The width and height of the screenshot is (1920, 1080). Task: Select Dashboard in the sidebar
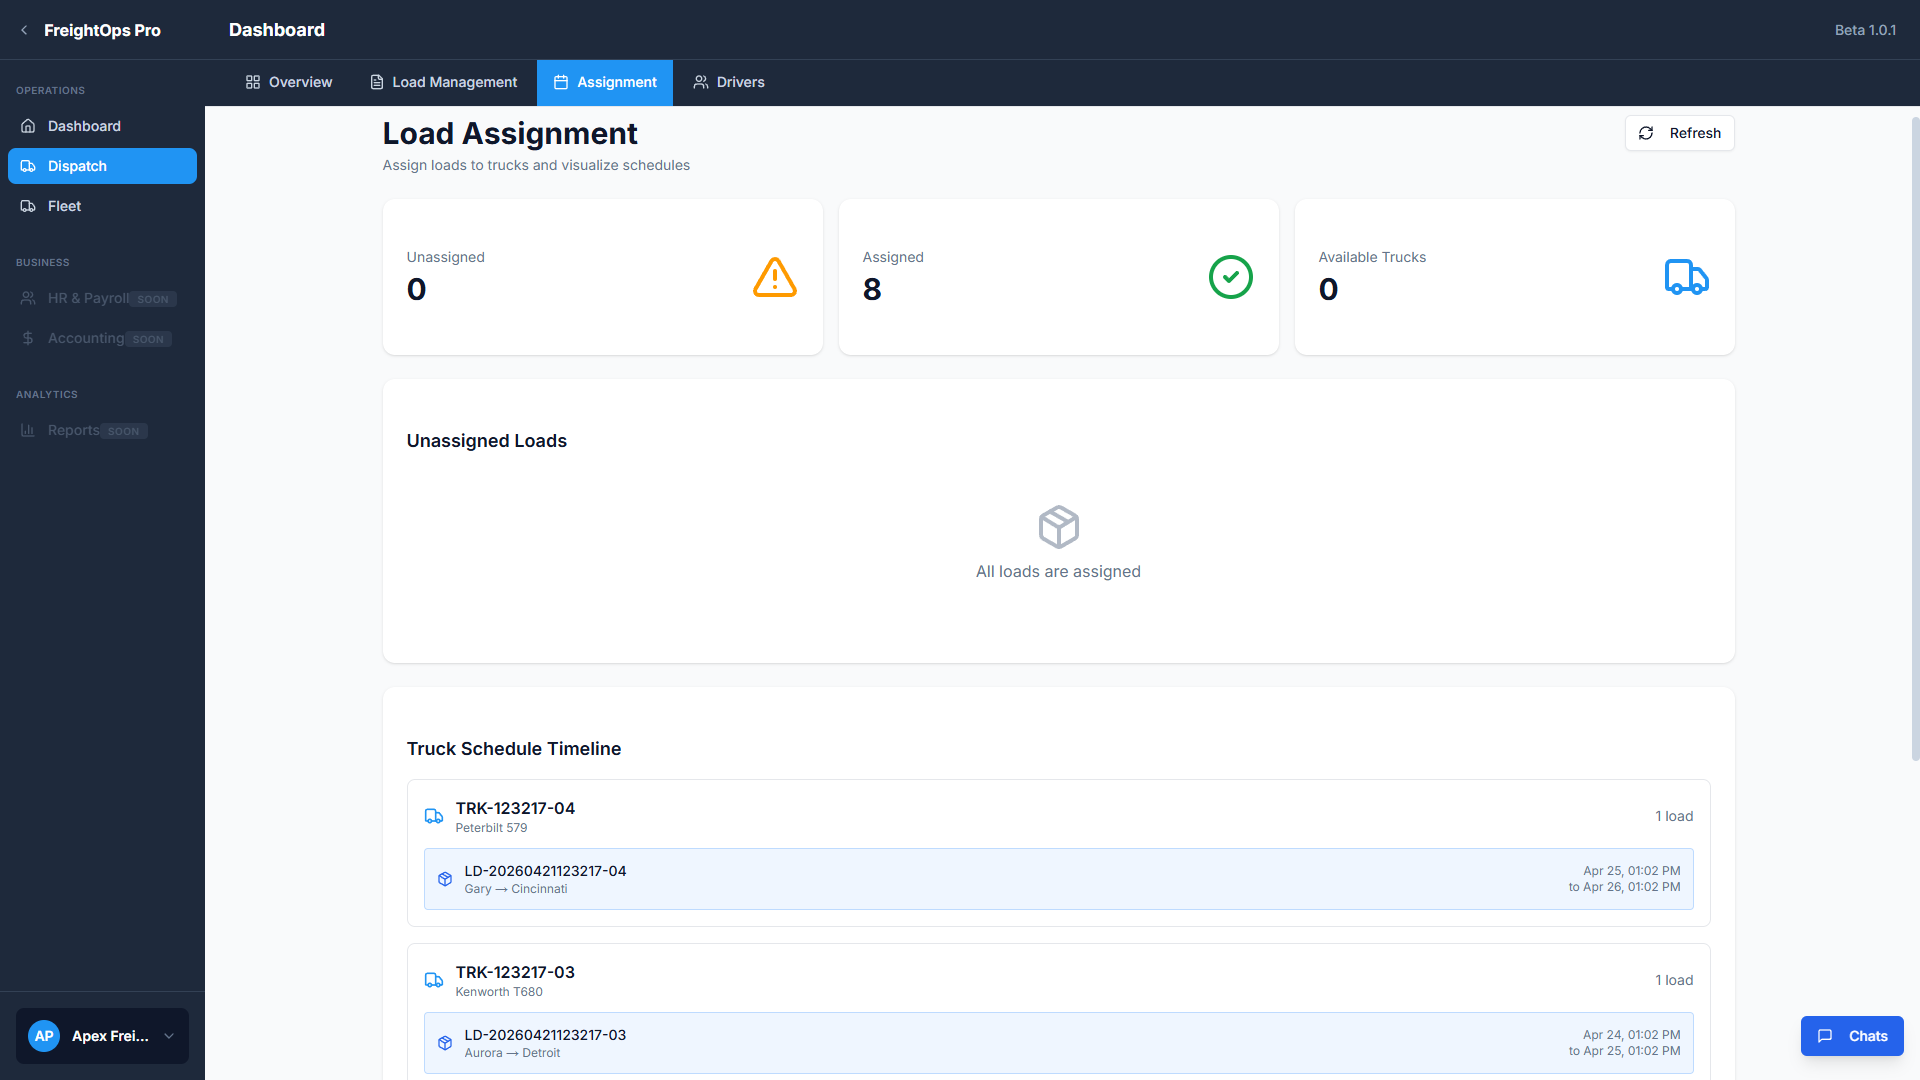click(x=84, y=126)
